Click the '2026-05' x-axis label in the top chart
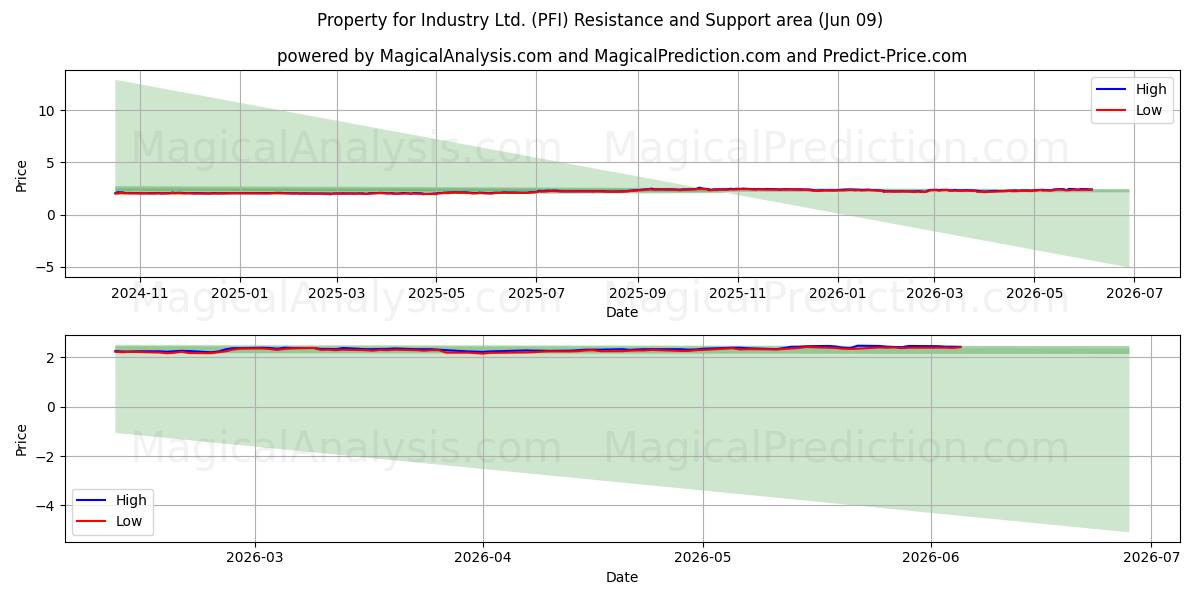 [1034, 294]
